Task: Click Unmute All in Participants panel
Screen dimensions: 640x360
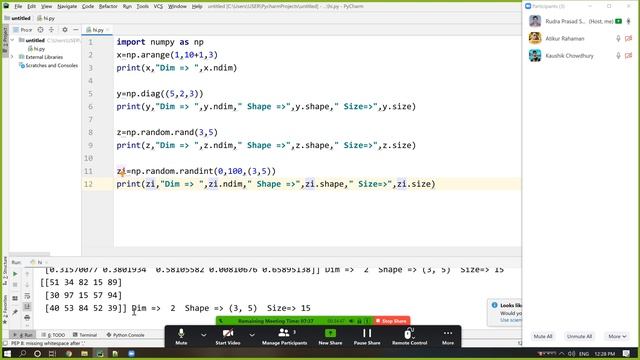Action: [579, 336]
